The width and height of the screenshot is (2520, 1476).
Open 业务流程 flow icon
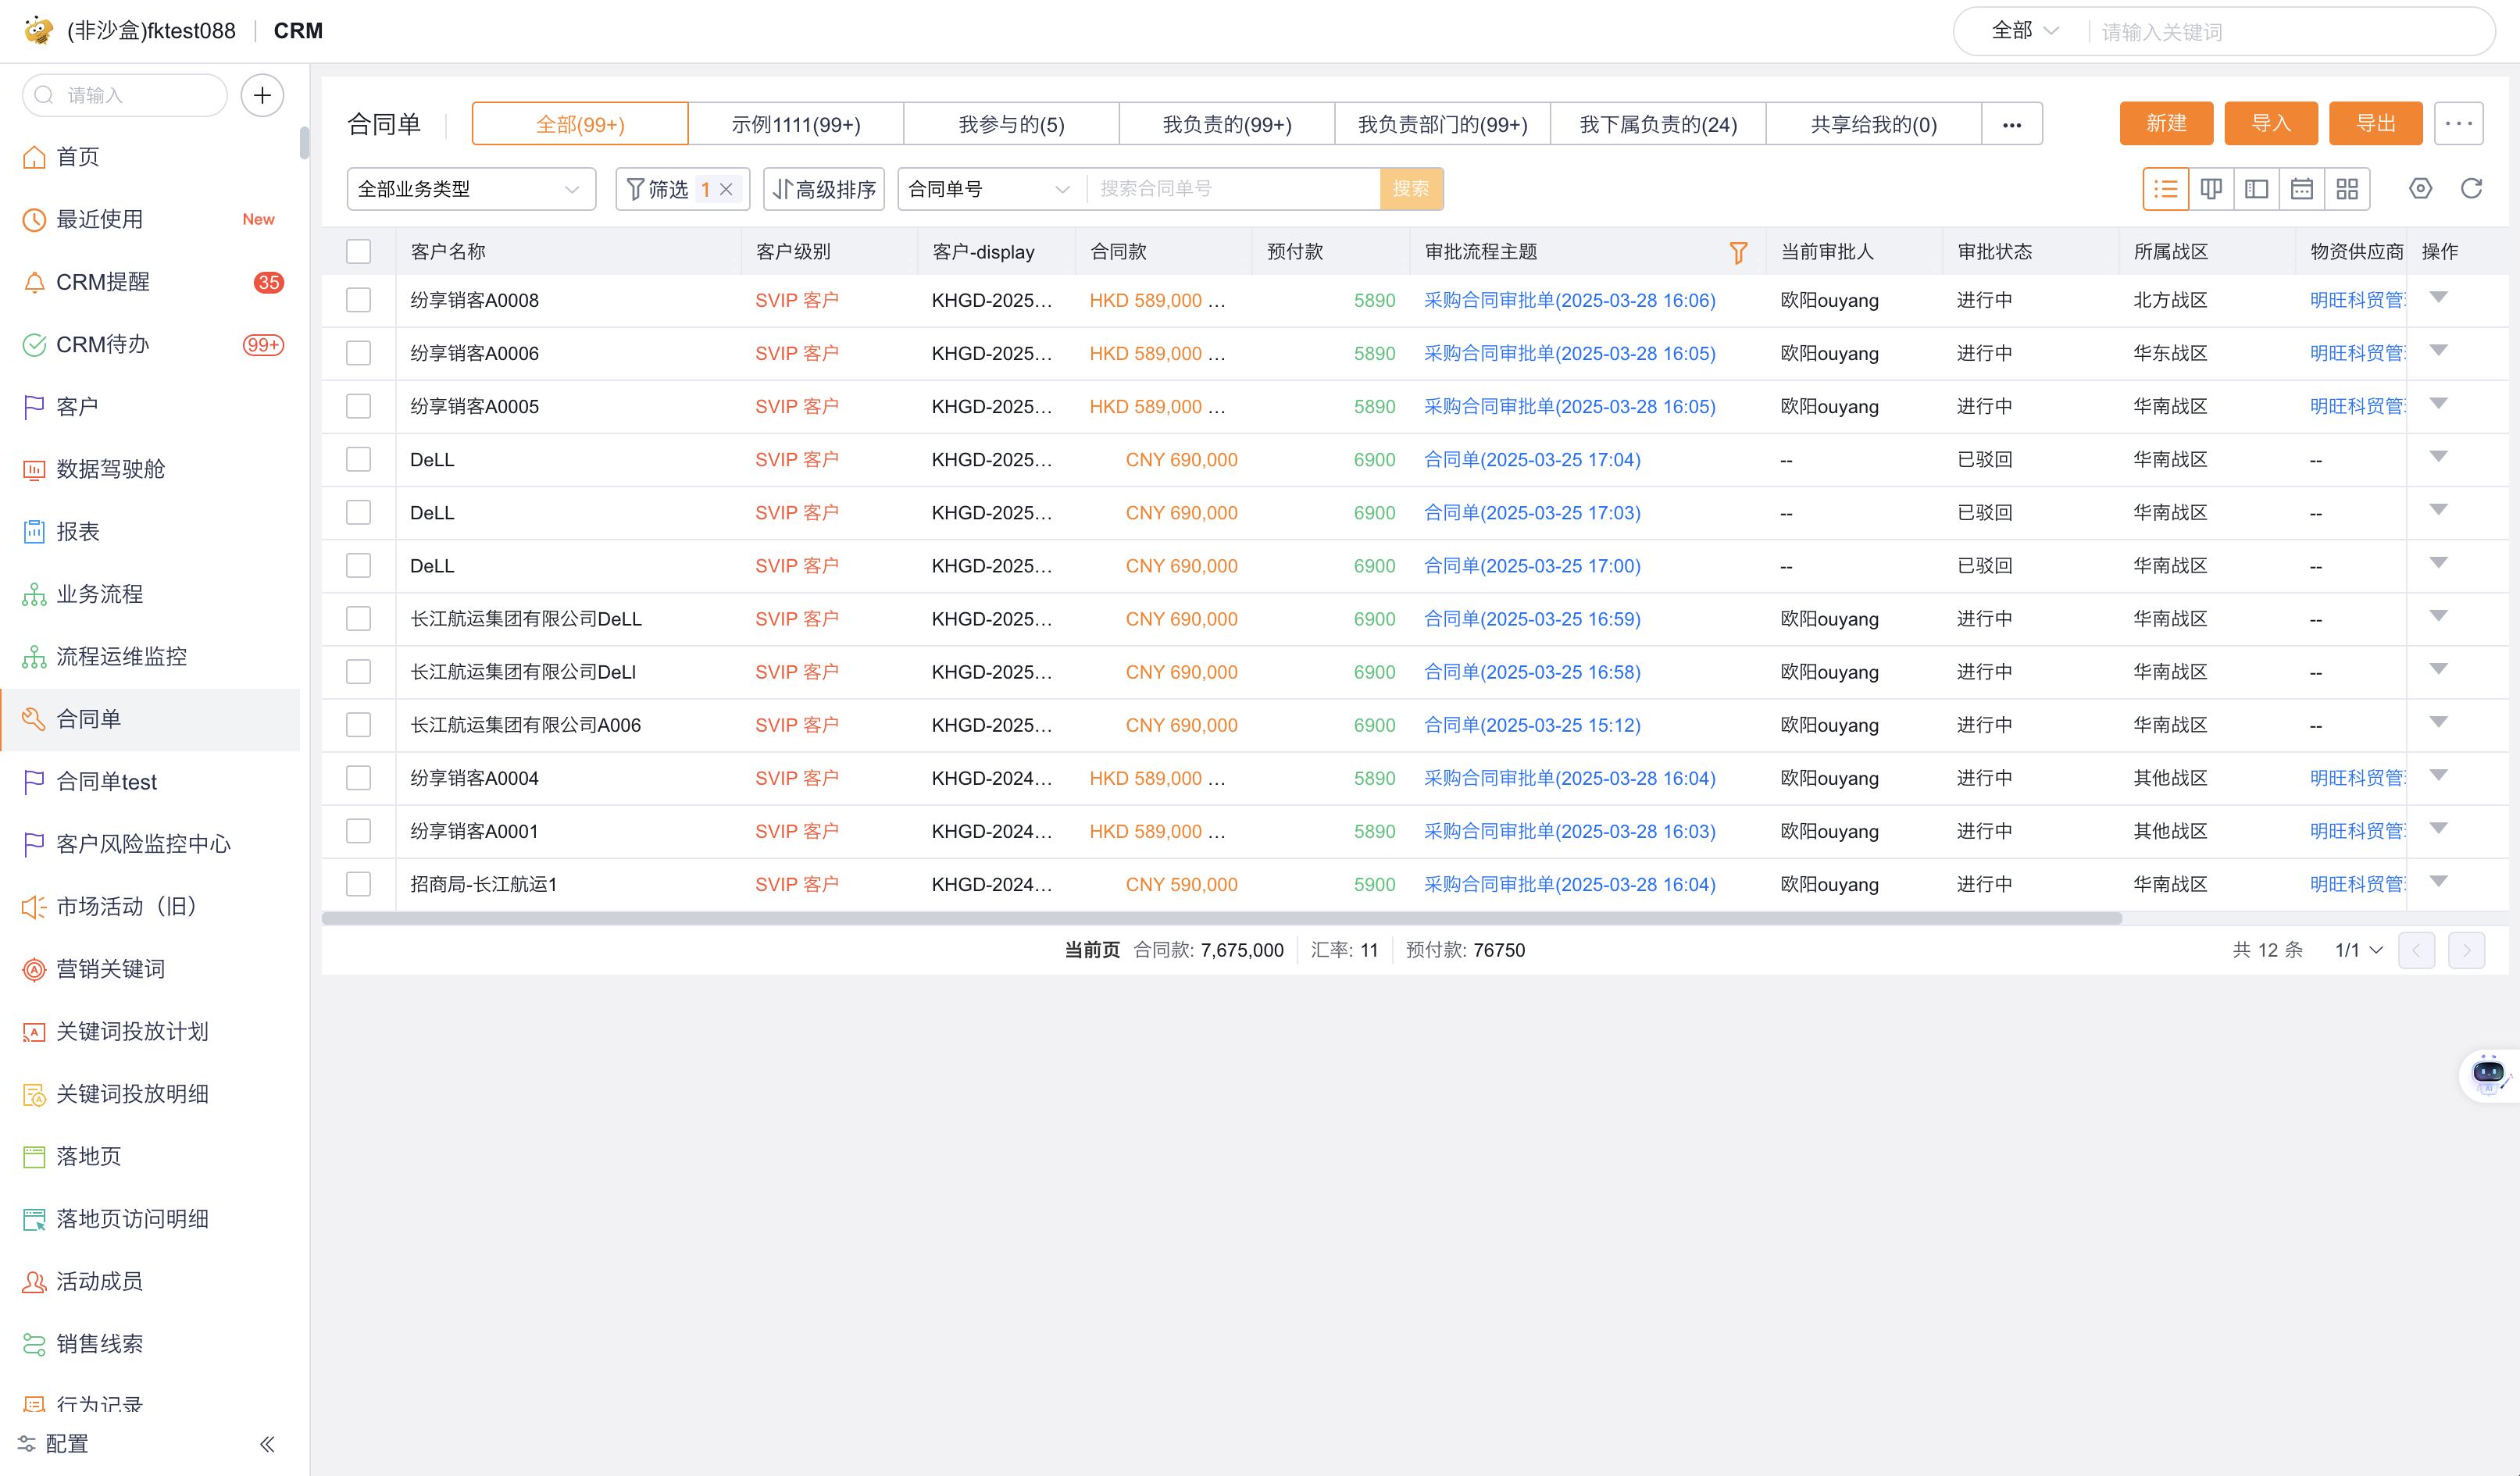(x=34, y=594)
